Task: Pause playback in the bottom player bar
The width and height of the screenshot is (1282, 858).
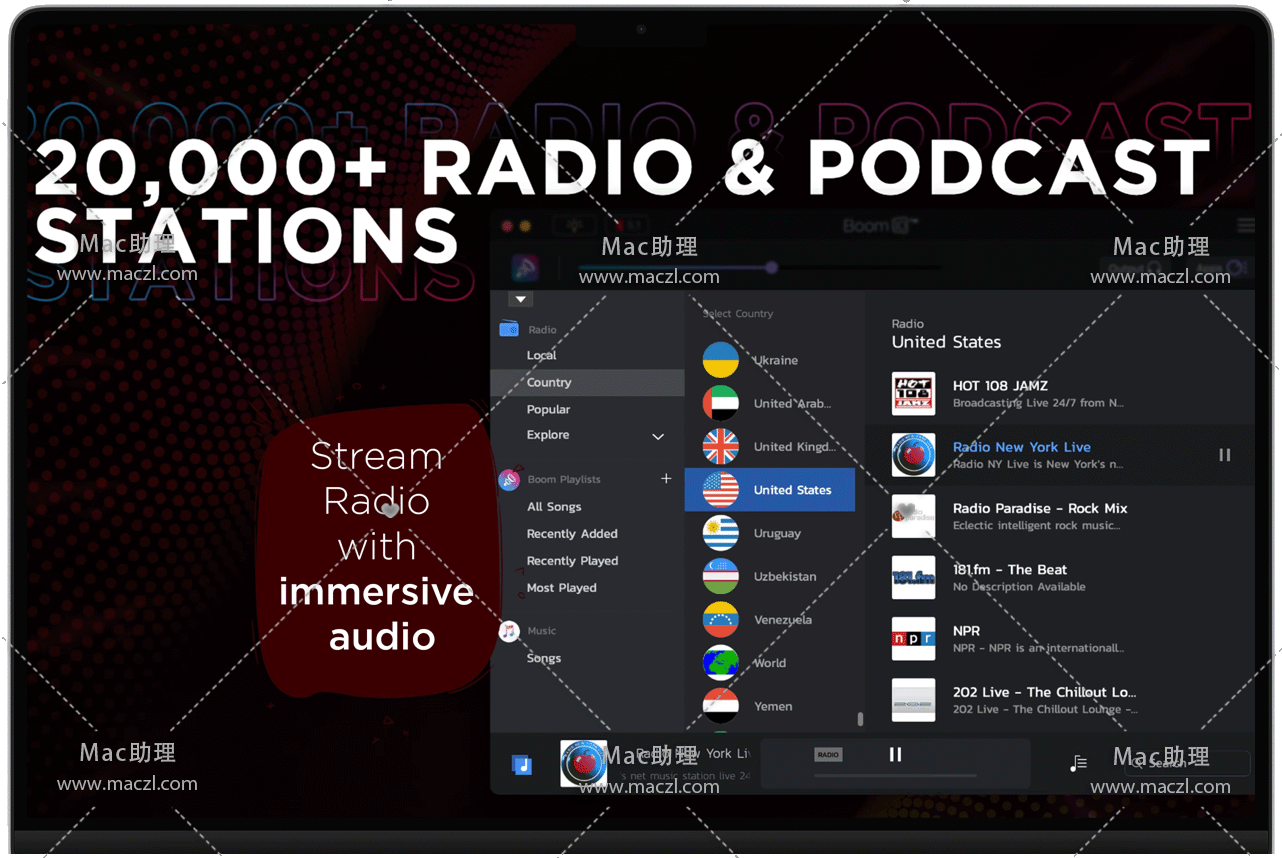Action: tap(895, 755)
